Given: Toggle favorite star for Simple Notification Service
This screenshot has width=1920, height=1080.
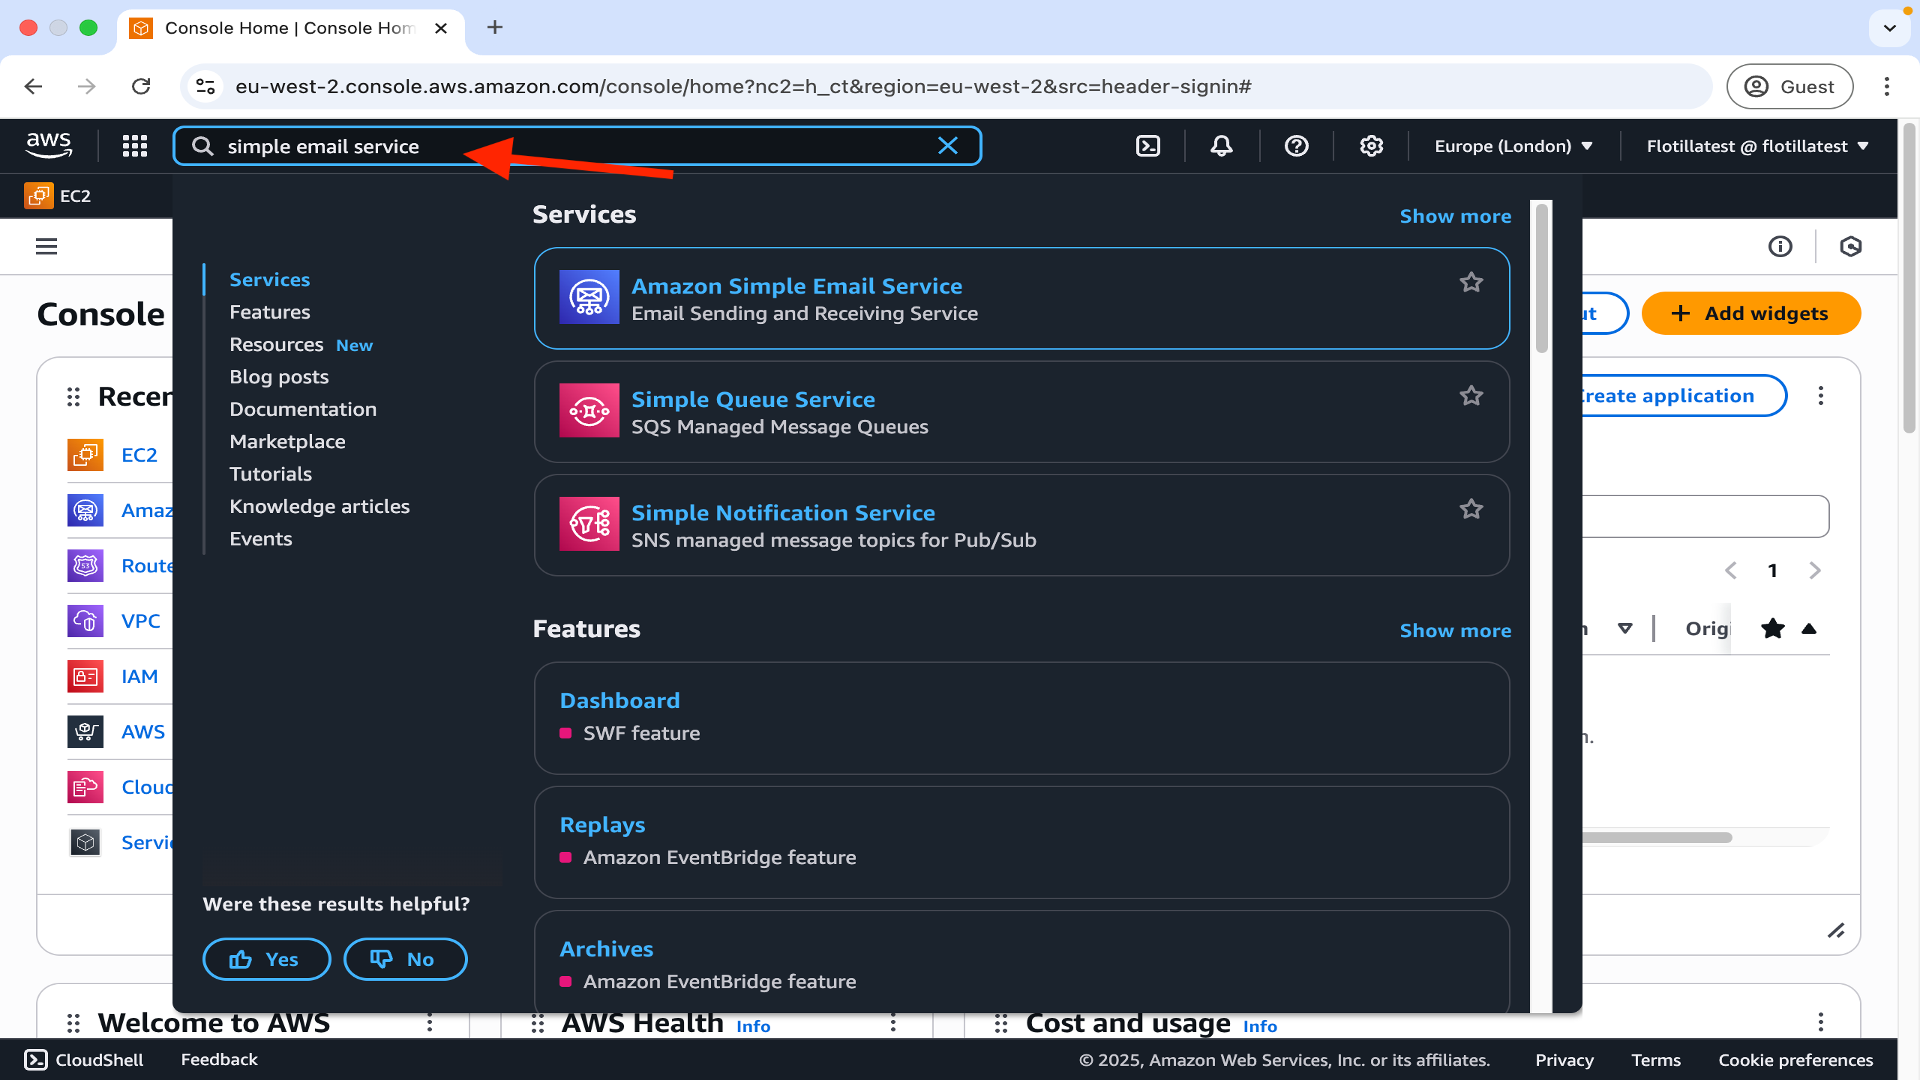Looking at the screenshot, I should click(1470, 509).
